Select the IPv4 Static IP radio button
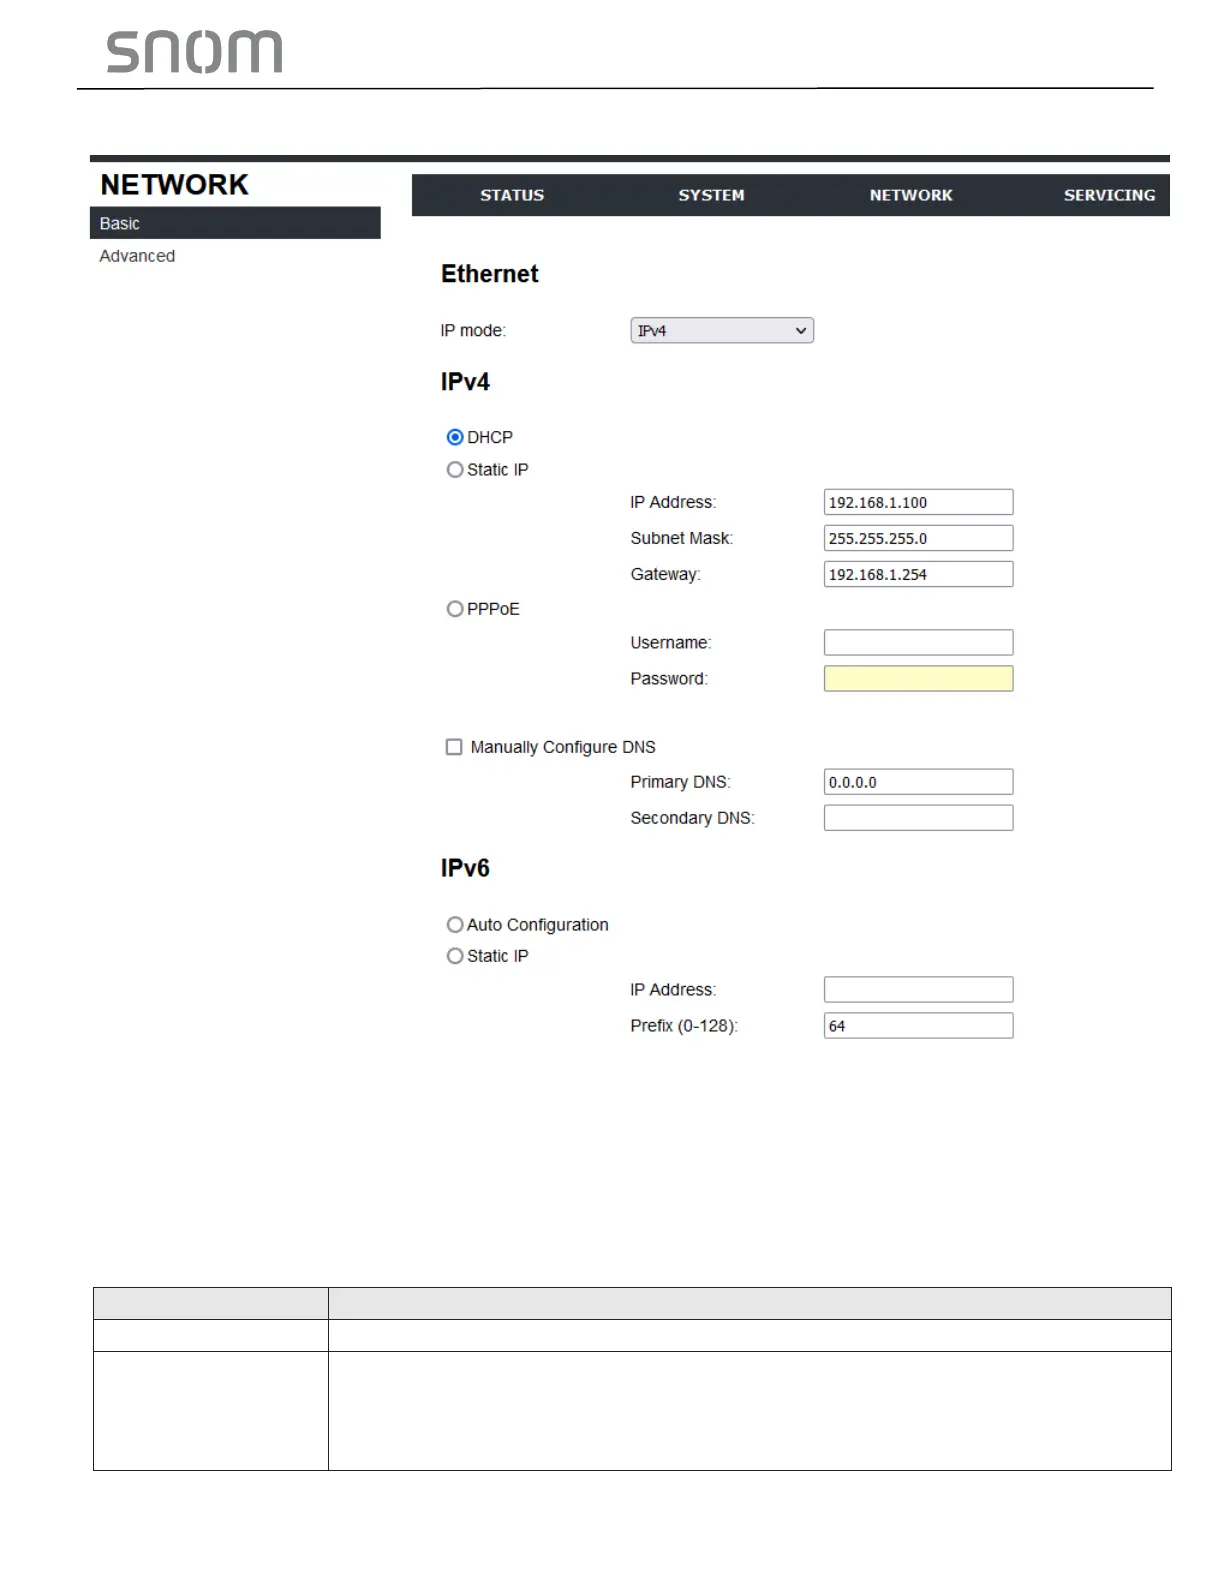 [455, 469]
